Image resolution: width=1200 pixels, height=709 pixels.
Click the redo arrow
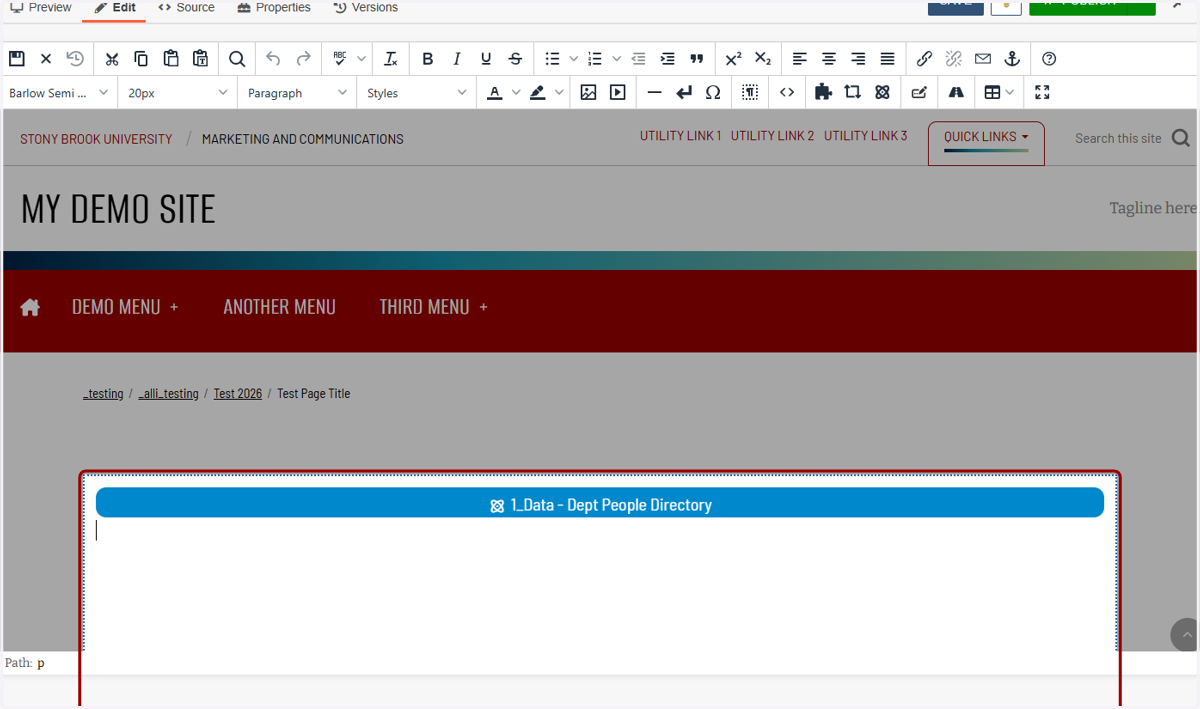pyautogui.click(x=303, y=59)
